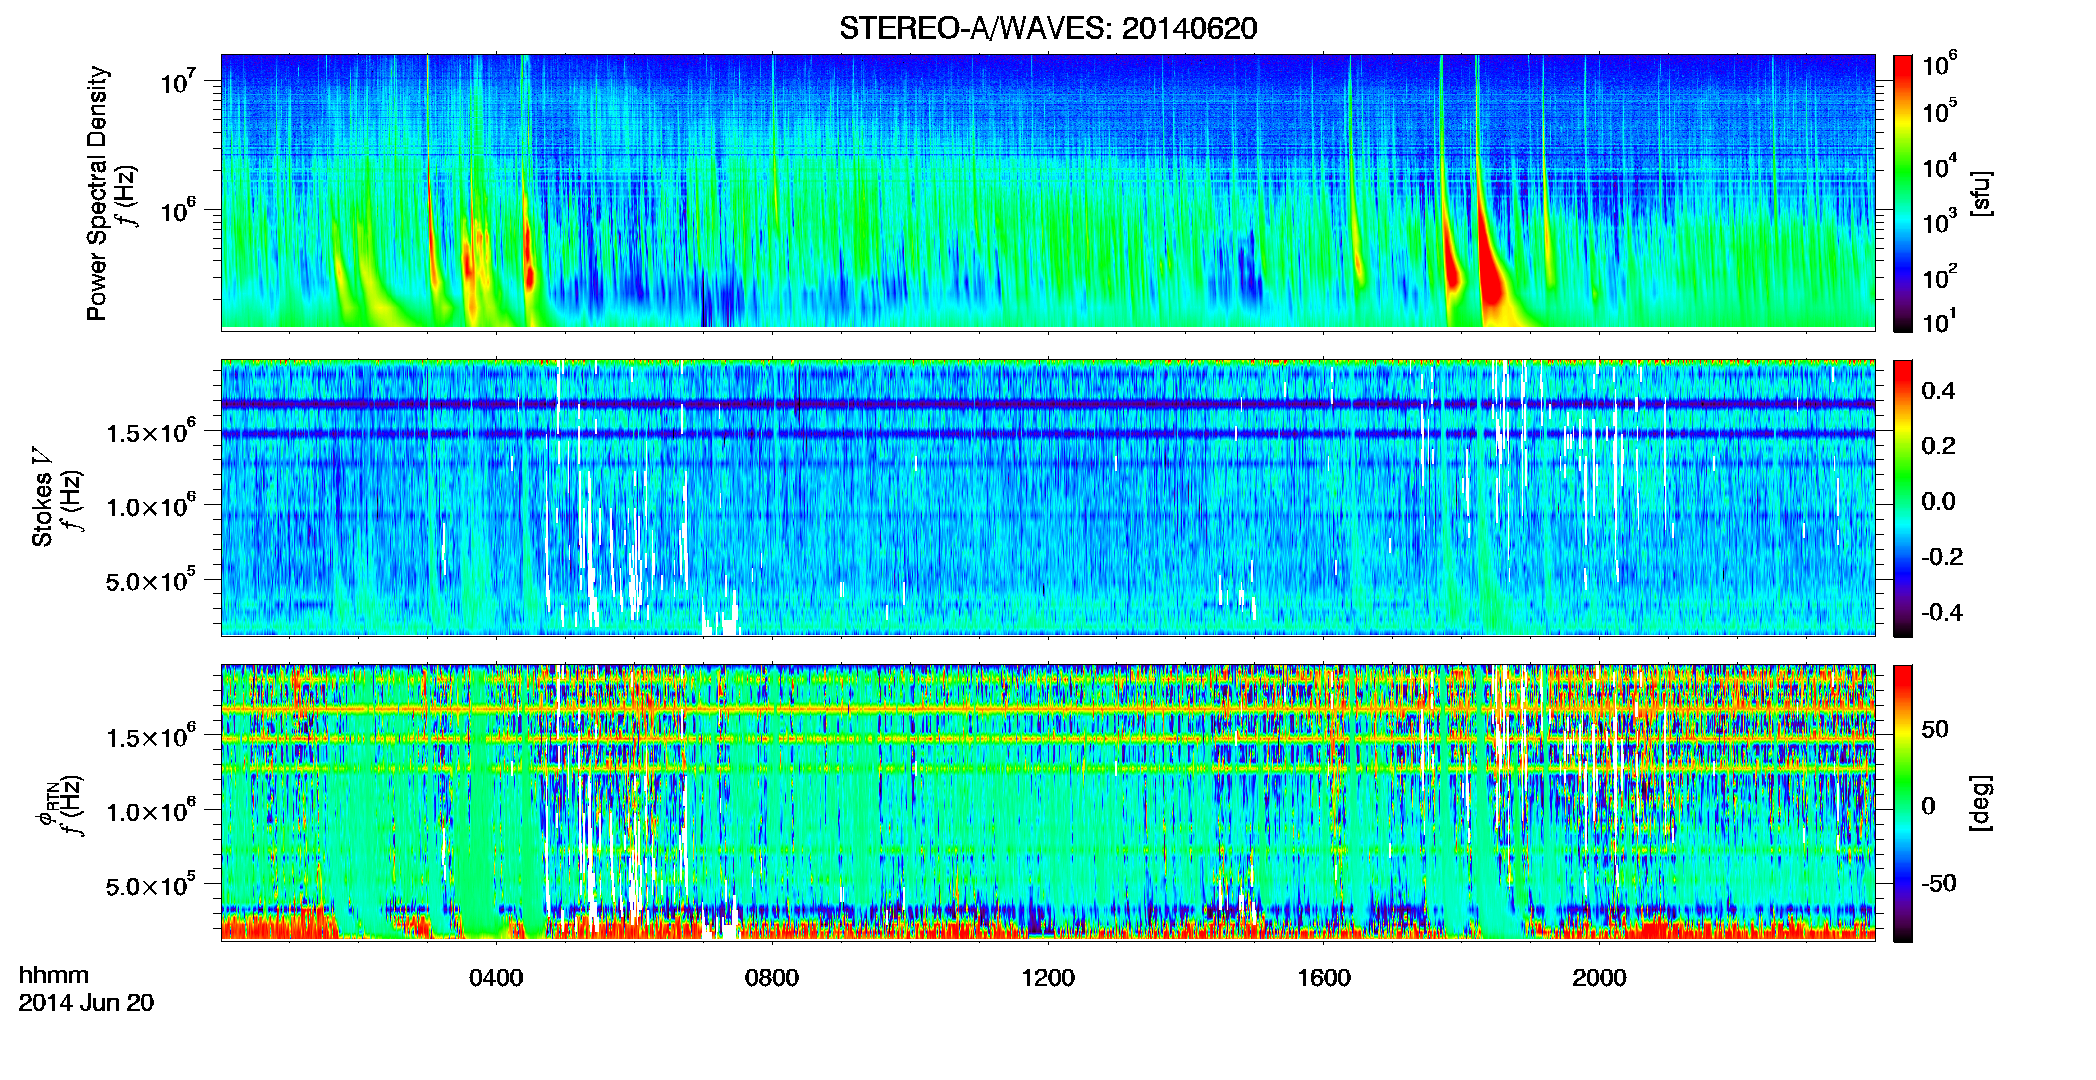Image resolution: width=2096 pixels, height=1080 pixels.
Task: Click the φRTN axis label of bottom panel
Action: [x=47, y=806]
